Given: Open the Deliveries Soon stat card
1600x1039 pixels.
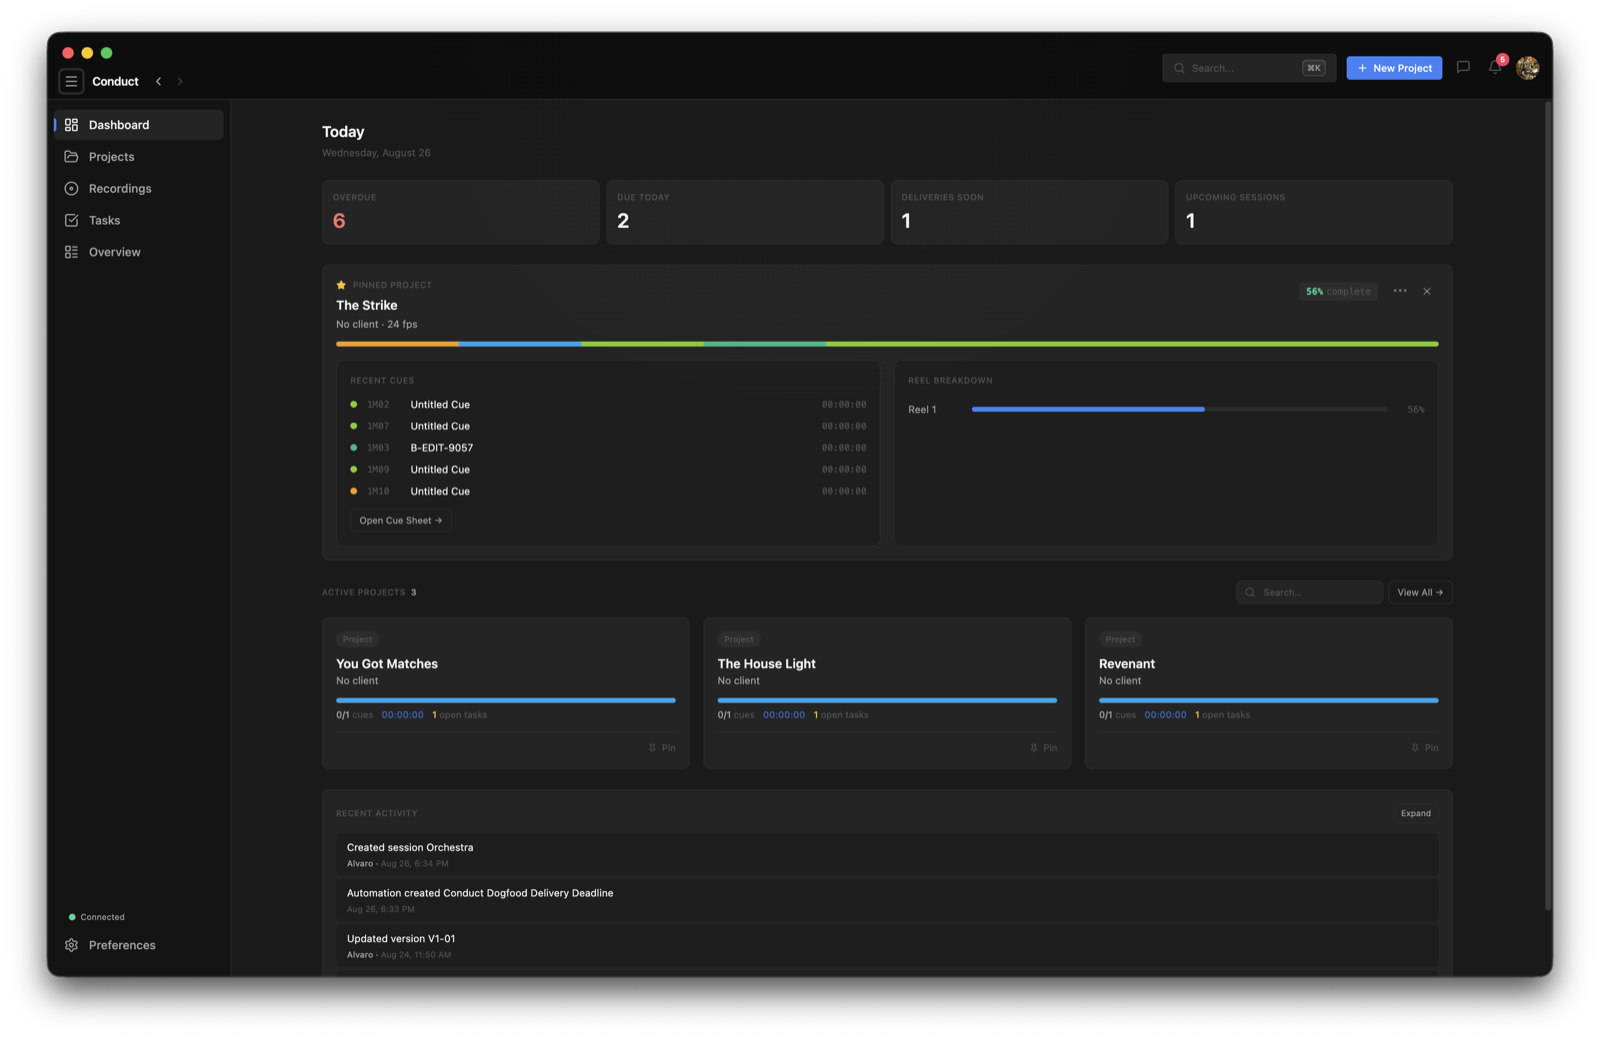Looking at the screenshot, I should (1029, 212).
